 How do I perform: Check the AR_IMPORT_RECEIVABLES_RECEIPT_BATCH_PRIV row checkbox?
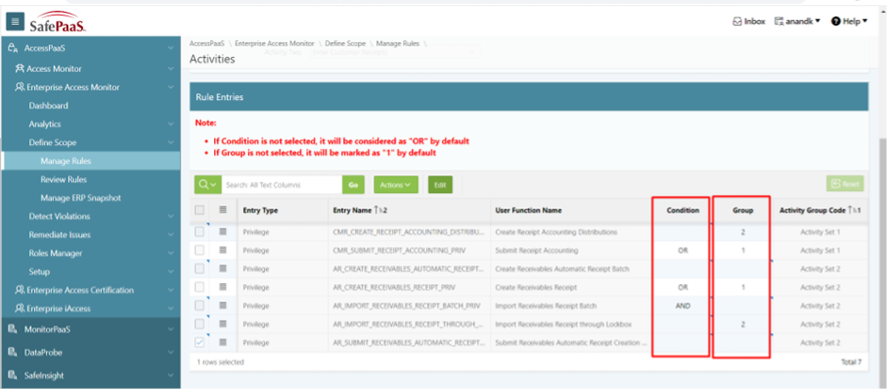tap(200, 305)
